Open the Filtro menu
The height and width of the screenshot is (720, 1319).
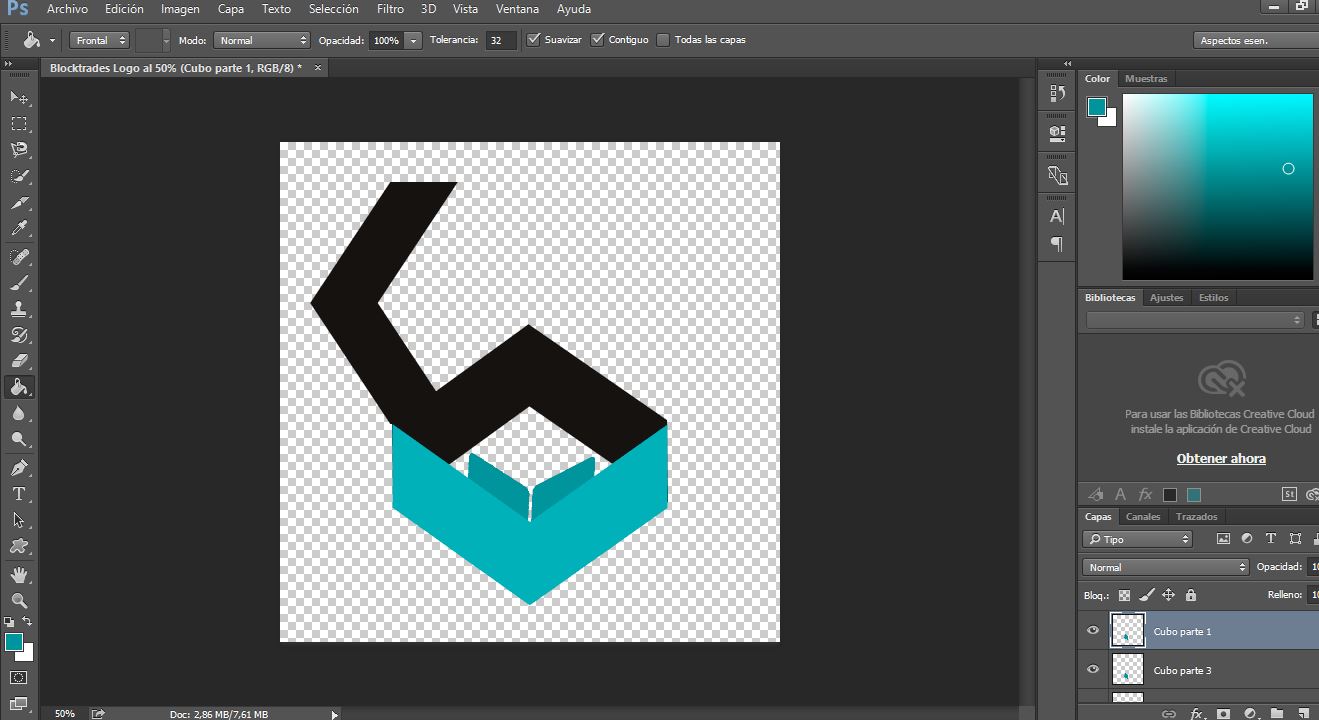390,9
